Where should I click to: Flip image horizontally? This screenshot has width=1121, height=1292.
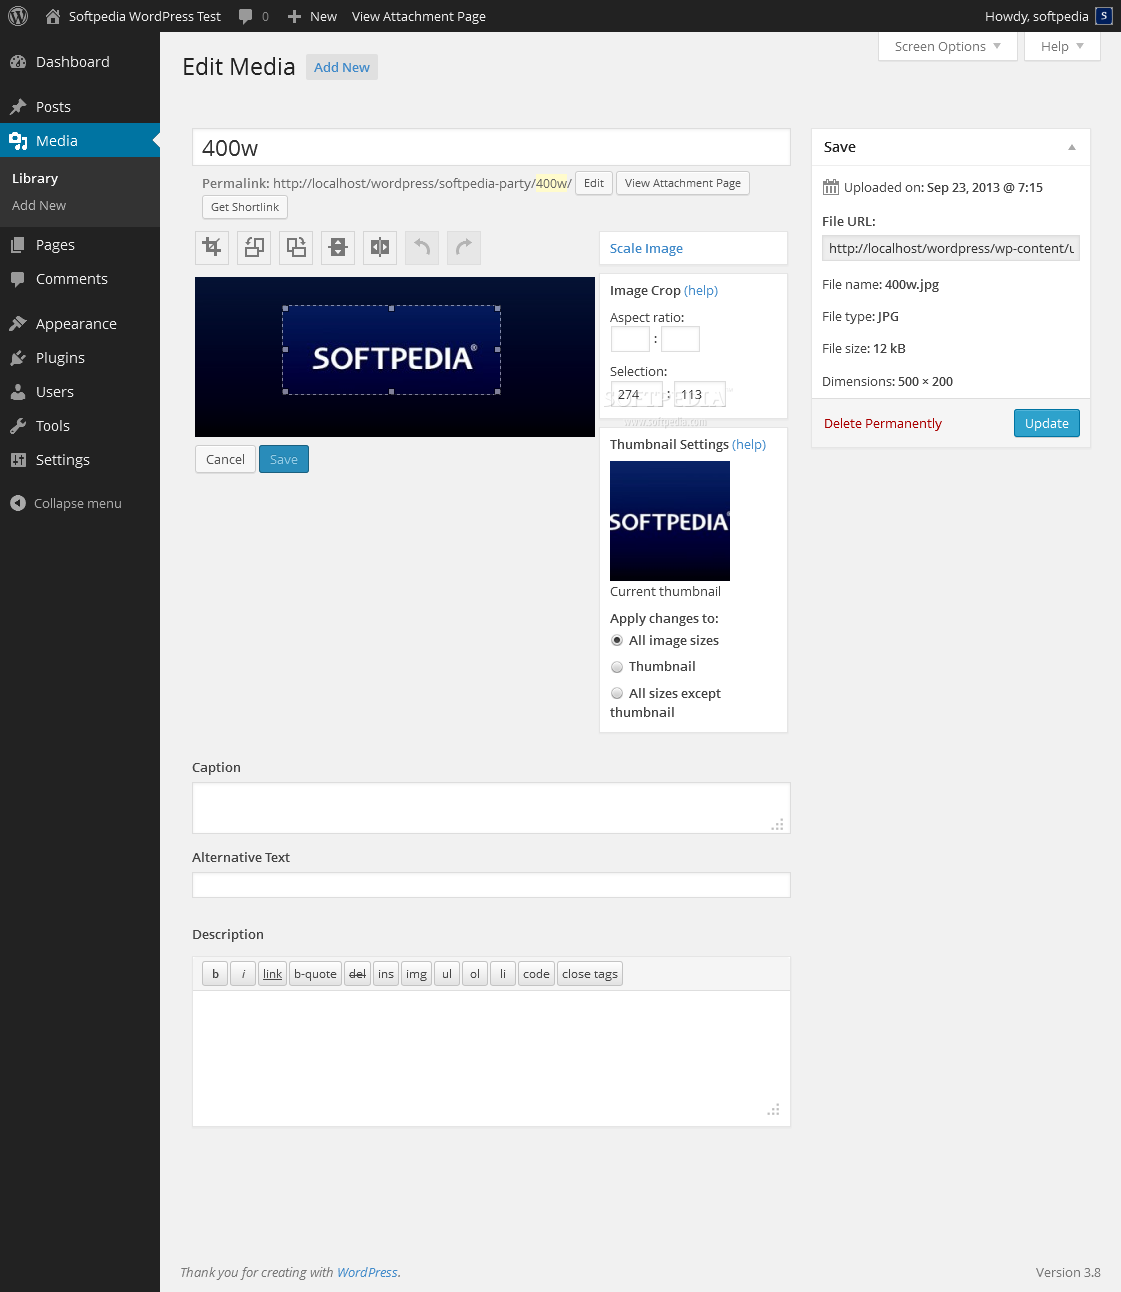(x=380, y=247)
